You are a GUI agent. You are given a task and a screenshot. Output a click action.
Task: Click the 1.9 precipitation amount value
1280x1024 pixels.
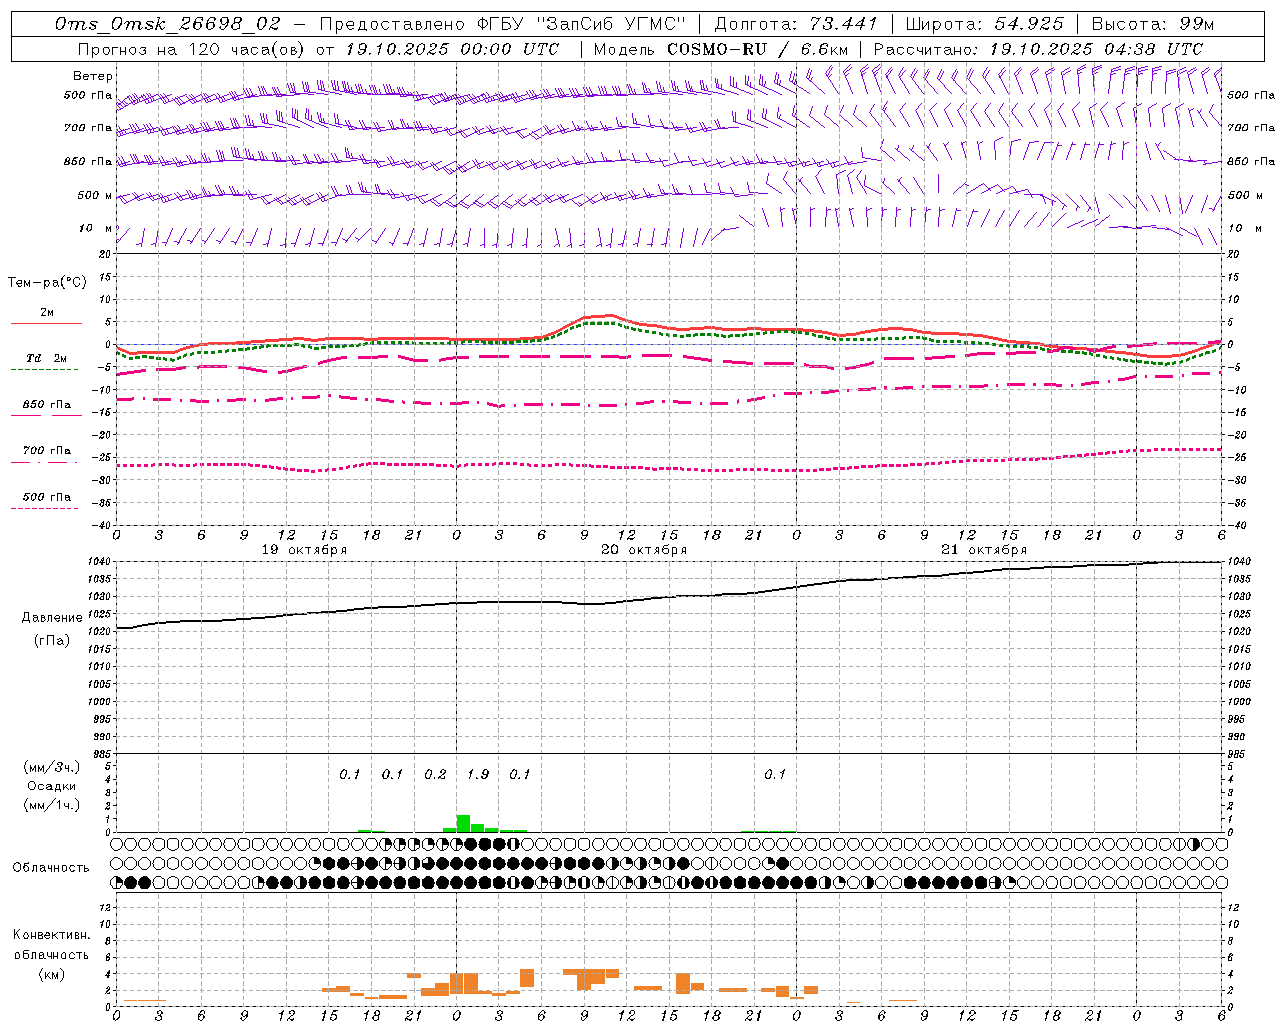(478, 775)
